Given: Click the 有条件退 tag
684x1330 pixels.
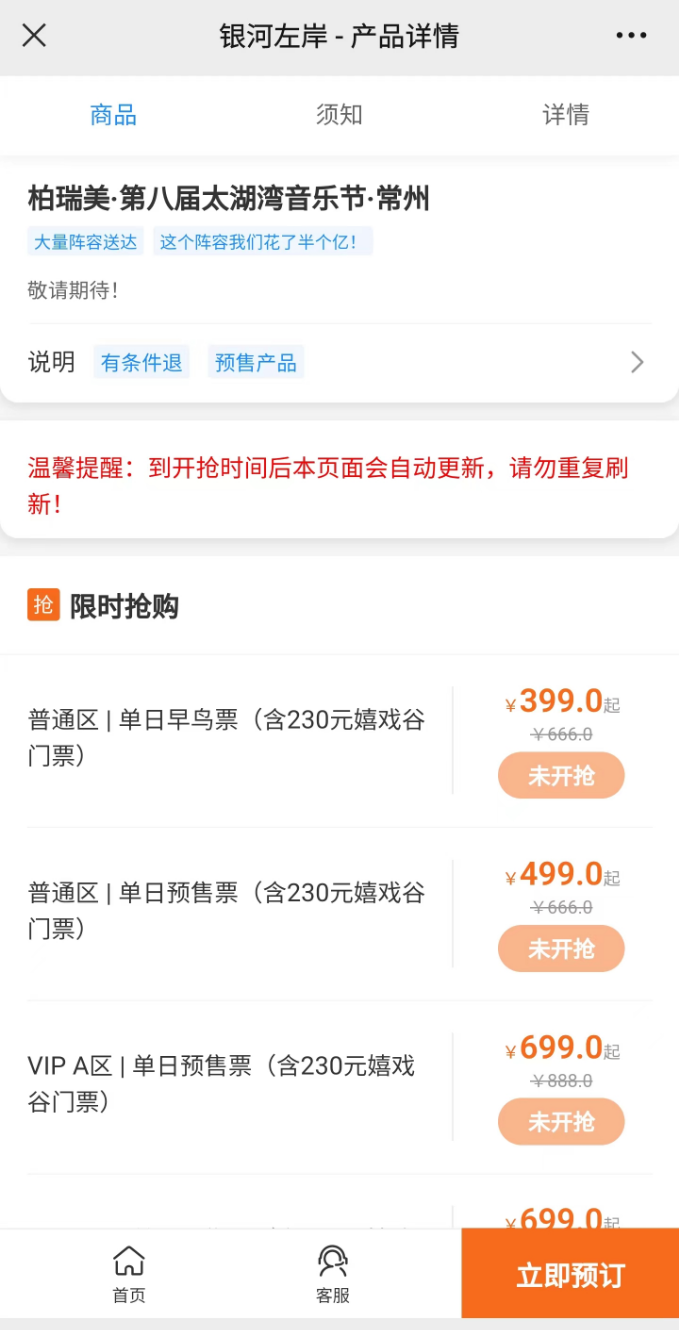Looking at the screenshot, I should pyautogui.click(x=141, y=362).
